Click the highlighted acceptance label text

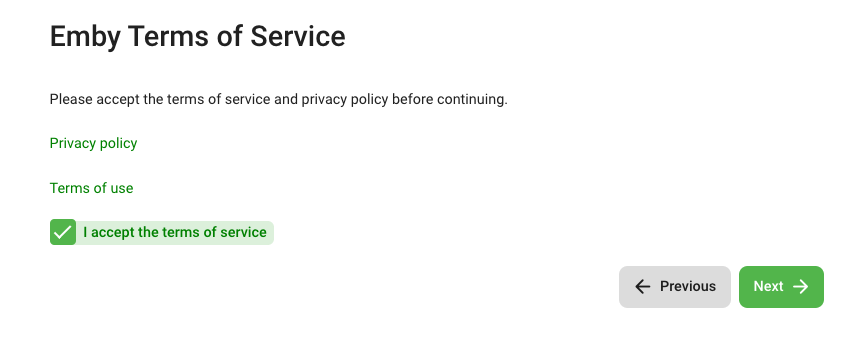point(175,232)
